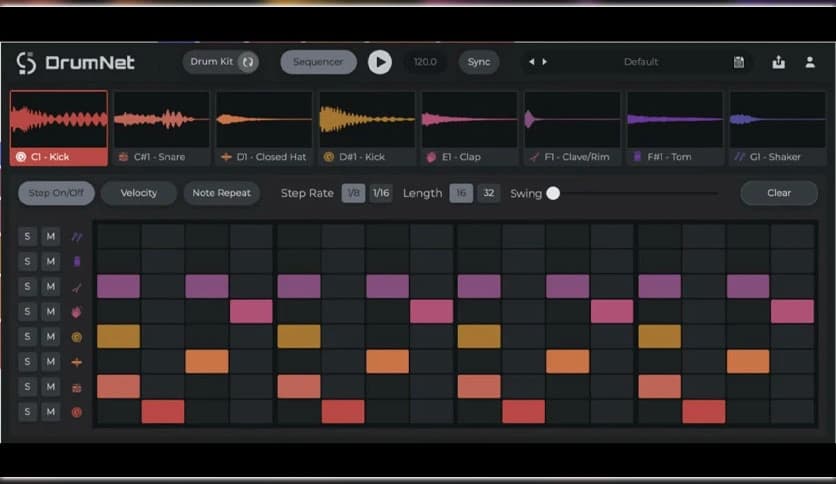Screen dimensions: 836x484
Task: Click the export/share icon
Action: [778, 62]
